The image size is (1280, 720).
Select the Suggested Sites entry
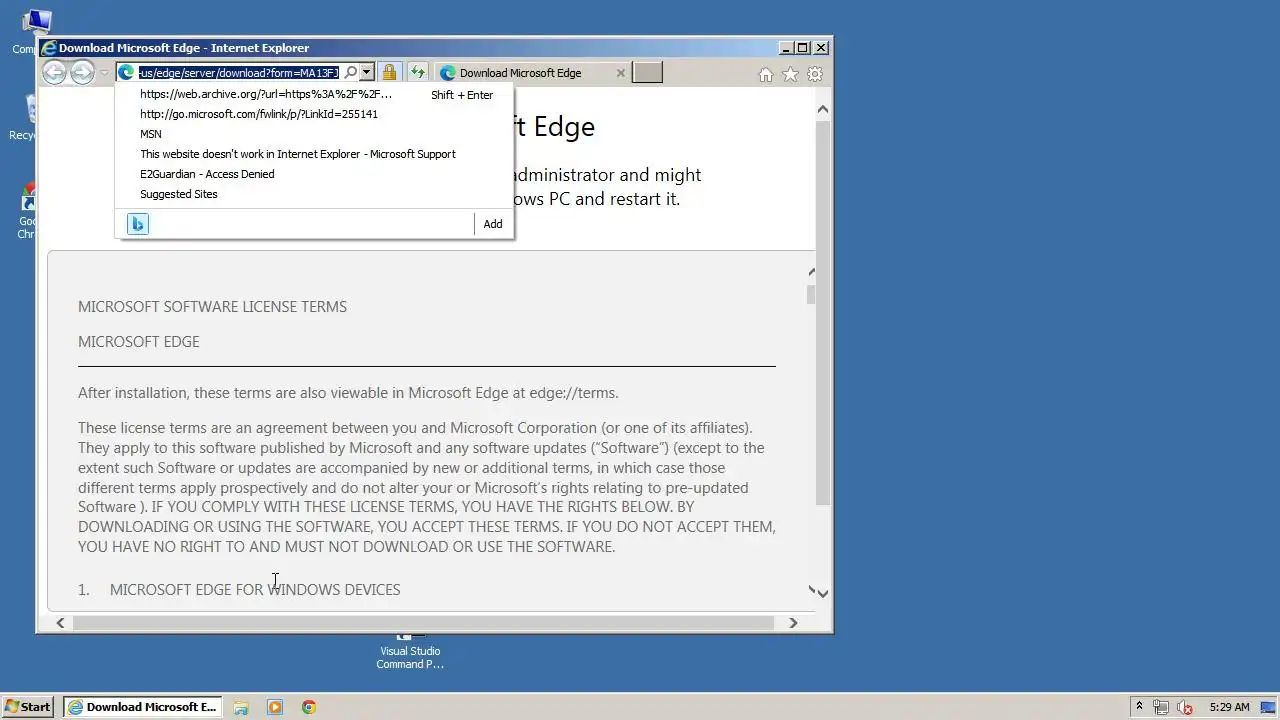coord(315,194)
